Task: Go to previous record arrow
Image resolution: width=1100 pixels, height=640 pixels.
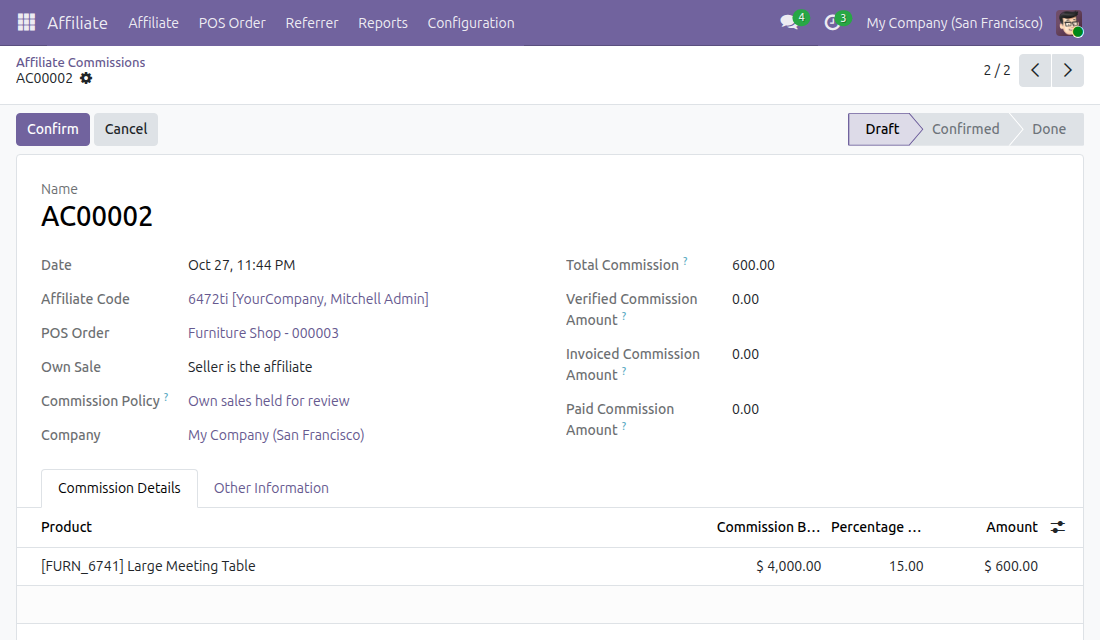Action: point(1035,70)
